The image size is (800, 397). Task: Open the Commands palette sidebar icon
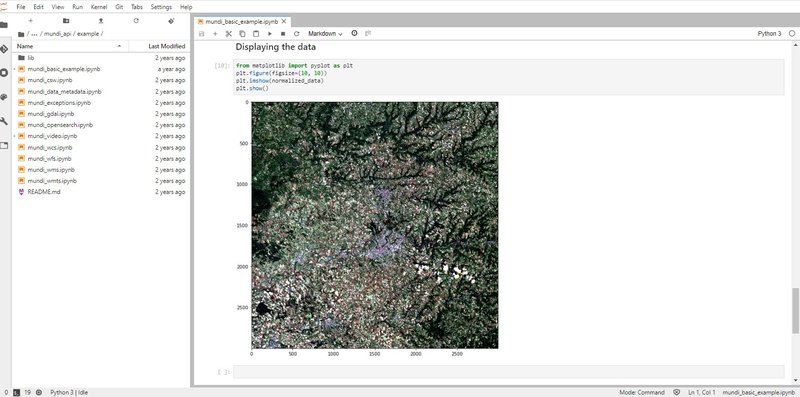[4, 97]
